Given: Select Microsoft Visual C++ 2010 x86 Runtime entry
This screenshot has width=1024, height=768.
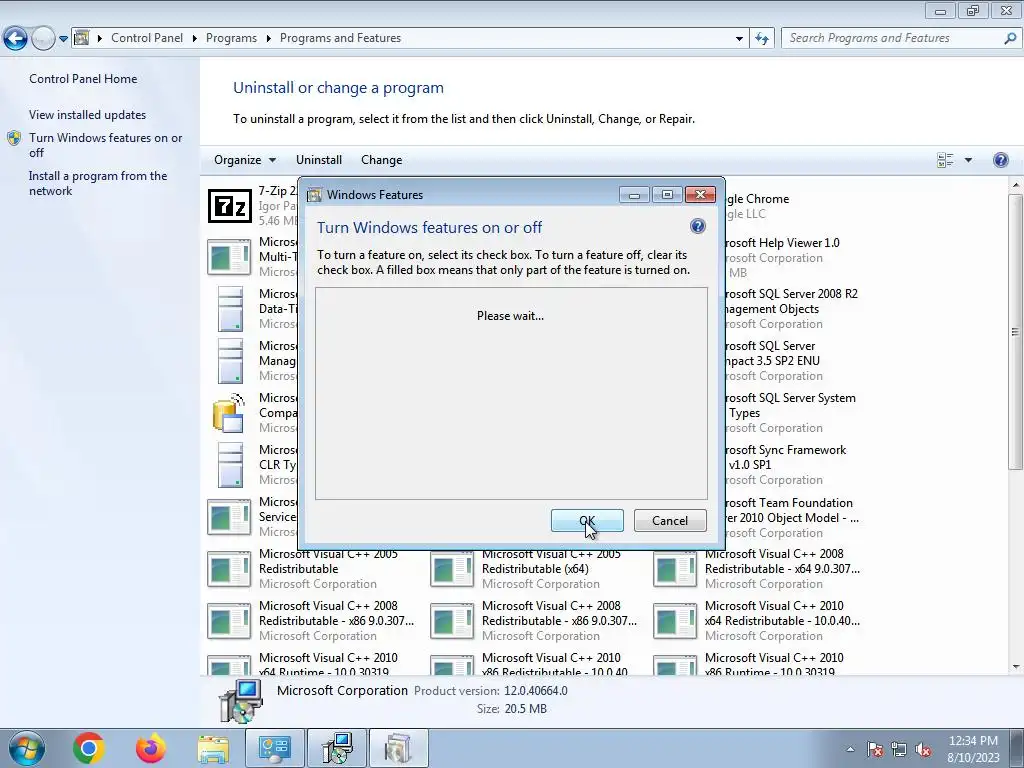Looking at the screenshot, I should (x=756, y=664).
